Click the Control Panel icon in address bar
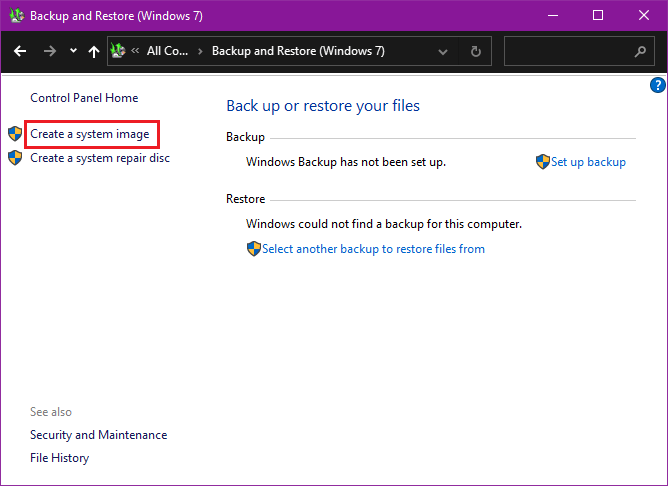This screenshot has width=668, height=486. coord(119,51)
